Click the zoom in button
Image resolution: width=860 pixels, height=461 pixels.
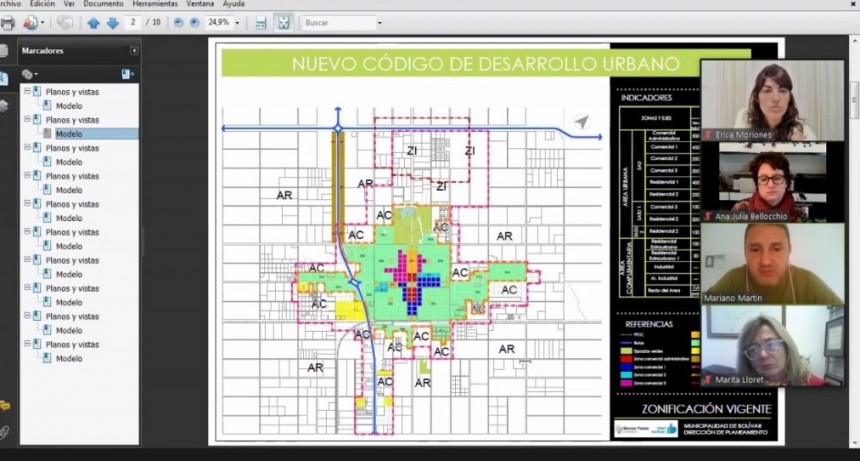coord(194,22)
